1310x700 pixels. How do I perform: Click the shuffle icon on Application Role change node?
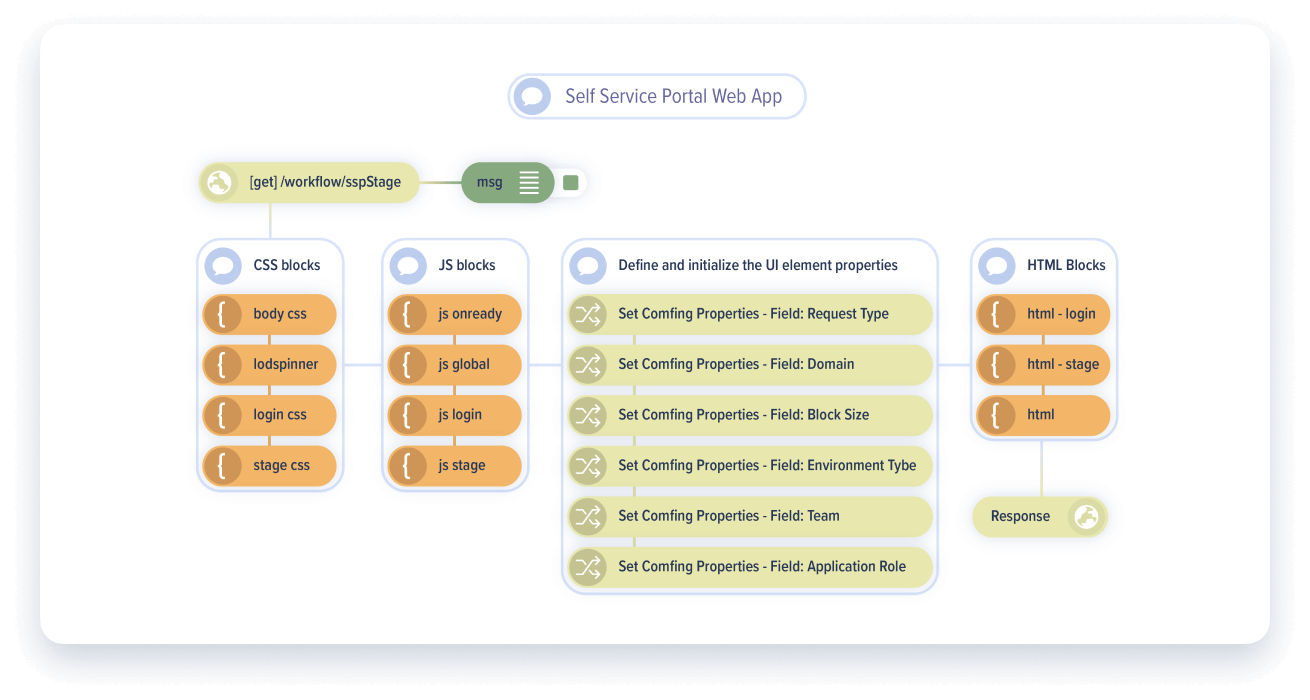tap(588, 566)
